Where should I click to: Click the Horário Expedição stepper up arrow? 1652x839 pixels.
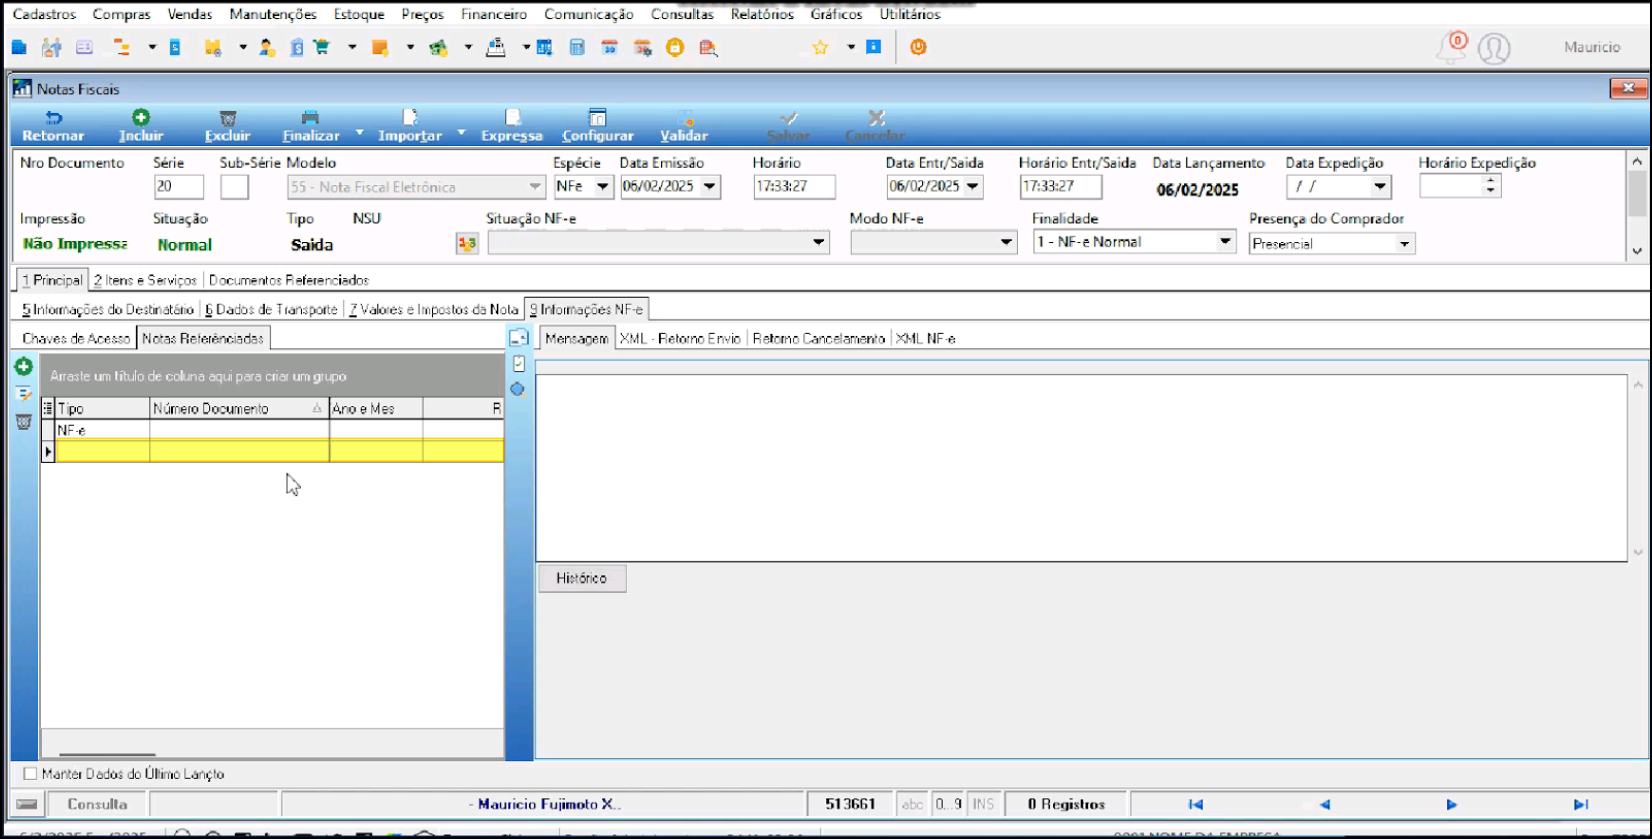tap(1491, 181)
